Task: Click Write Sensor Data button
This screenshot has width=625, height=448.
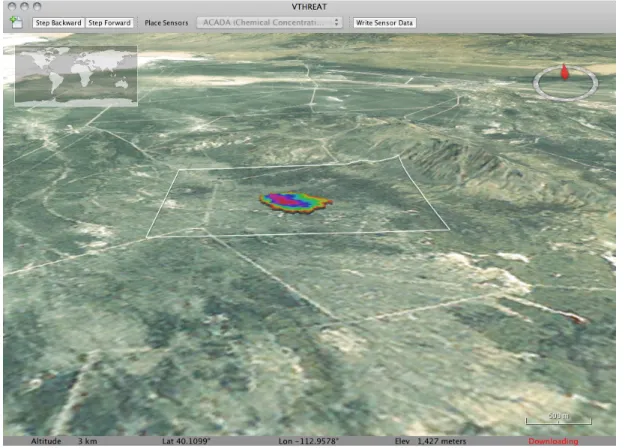Action: tap(384, 23)
